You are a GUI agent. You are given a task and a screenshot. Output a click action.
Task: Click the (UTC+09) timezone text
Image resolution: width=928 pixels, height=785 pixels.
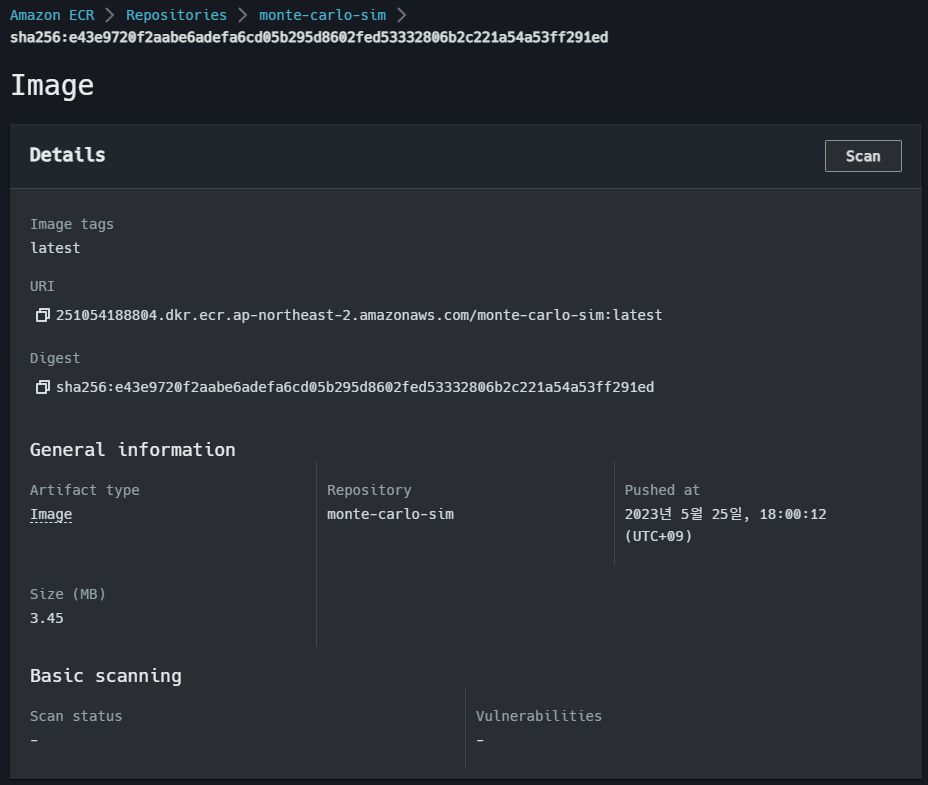[659, 536]
